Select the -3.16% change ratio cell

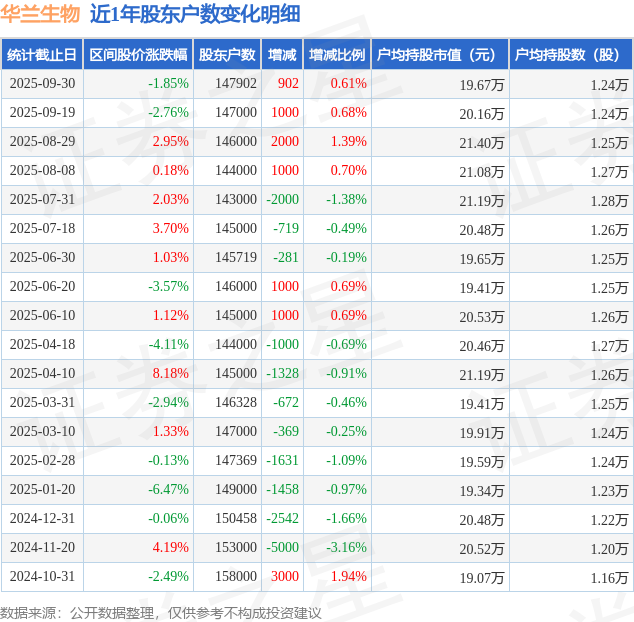point(346,548)
